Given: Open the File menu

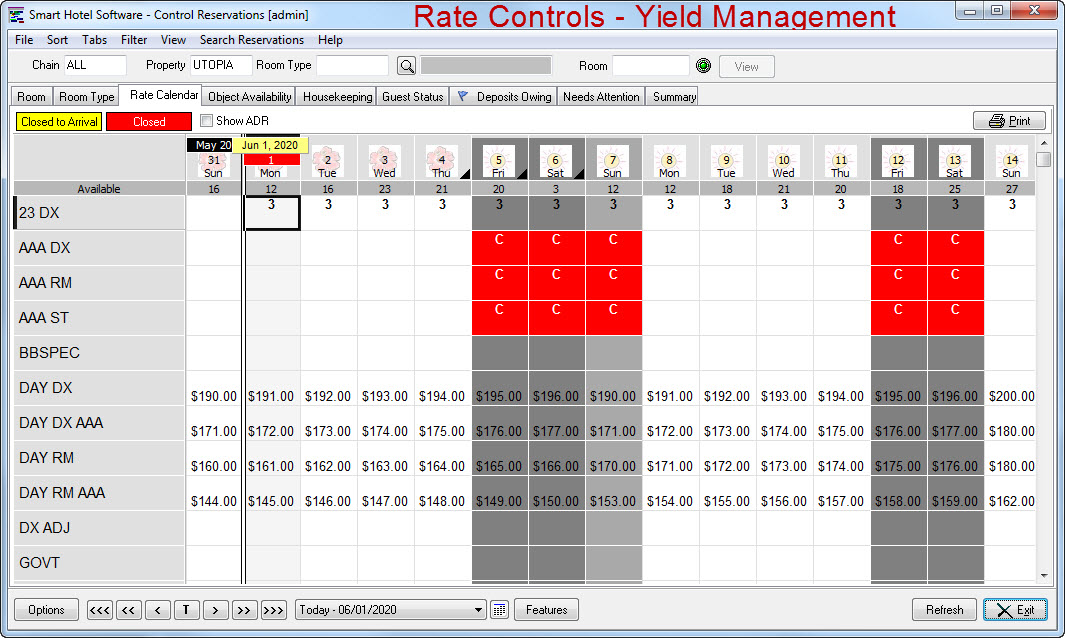Looking at the screenshot, I should pos(24,40).
